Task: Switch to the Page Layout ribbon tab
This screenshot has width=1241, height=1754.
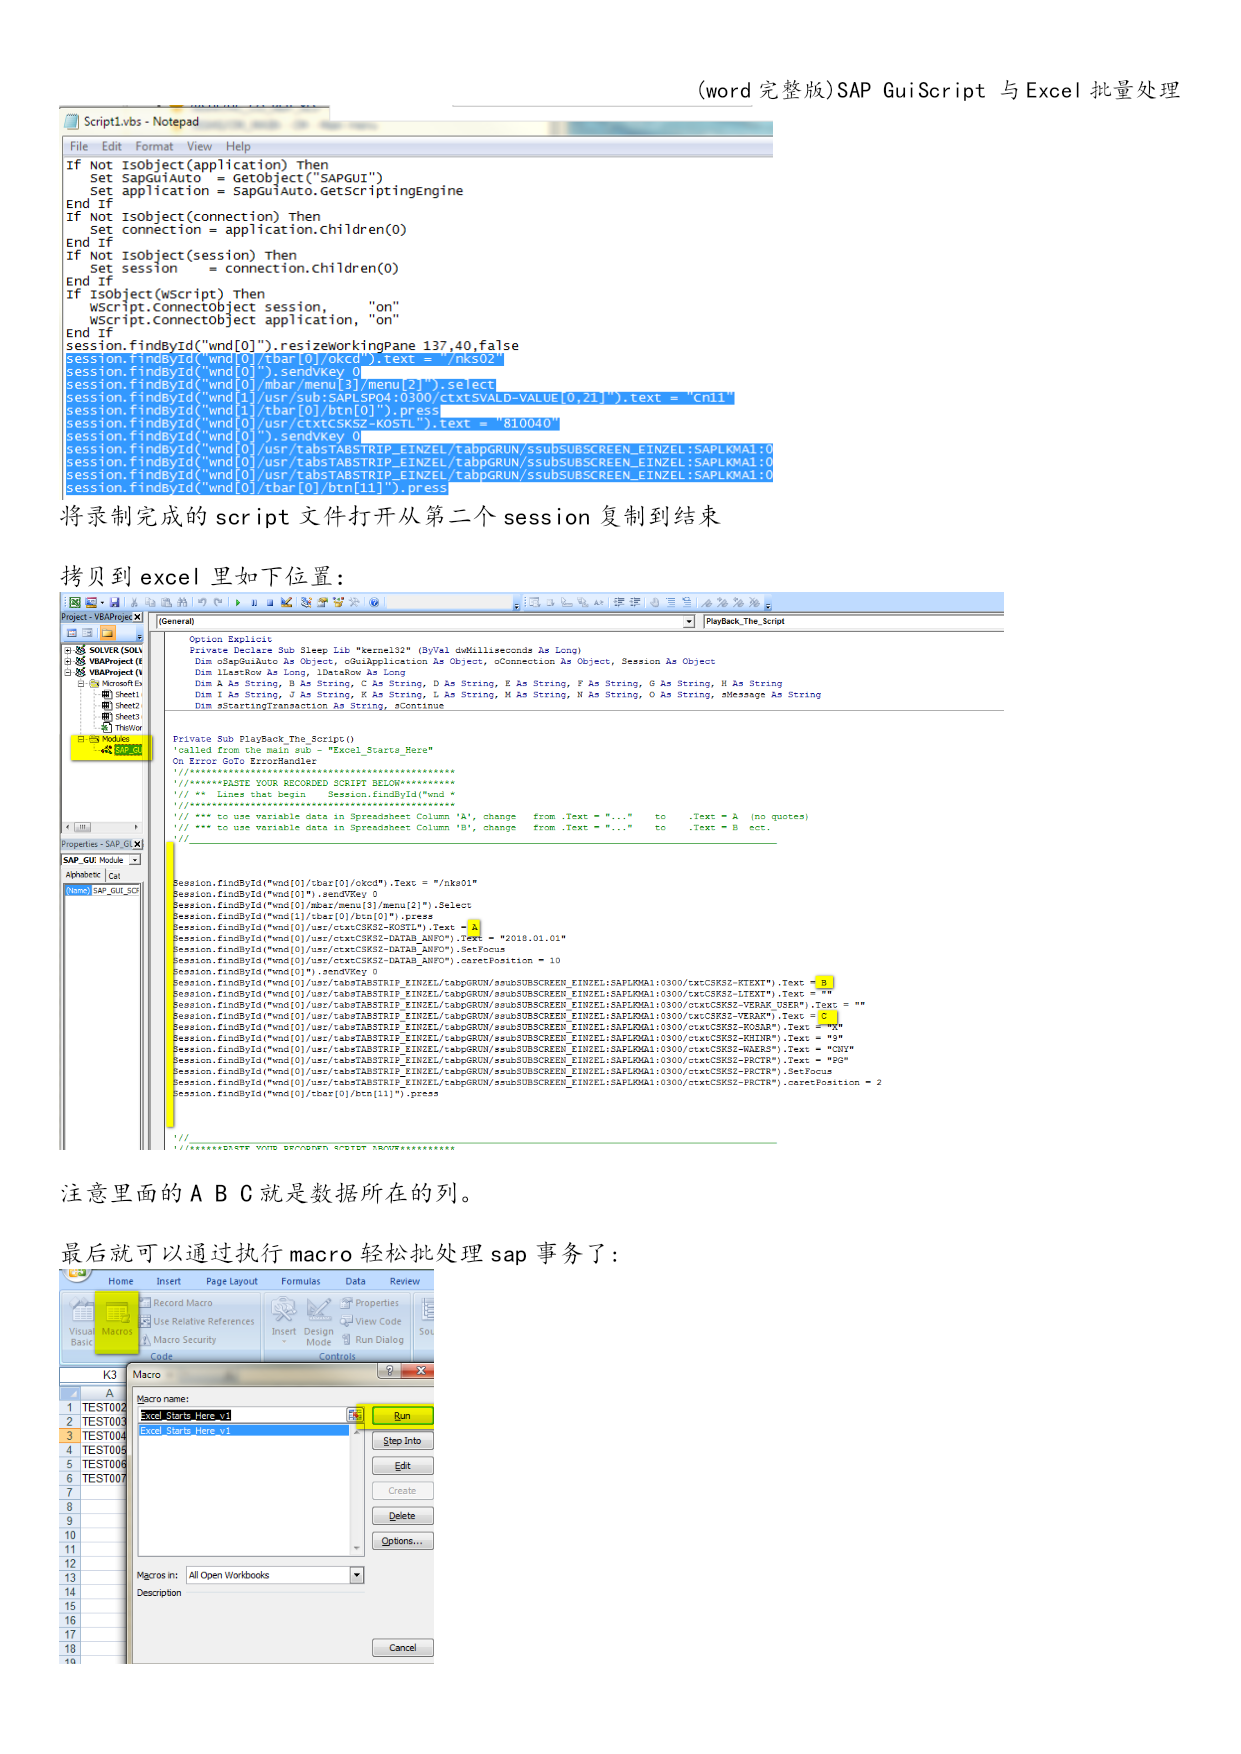Action: coord(232,1281)
